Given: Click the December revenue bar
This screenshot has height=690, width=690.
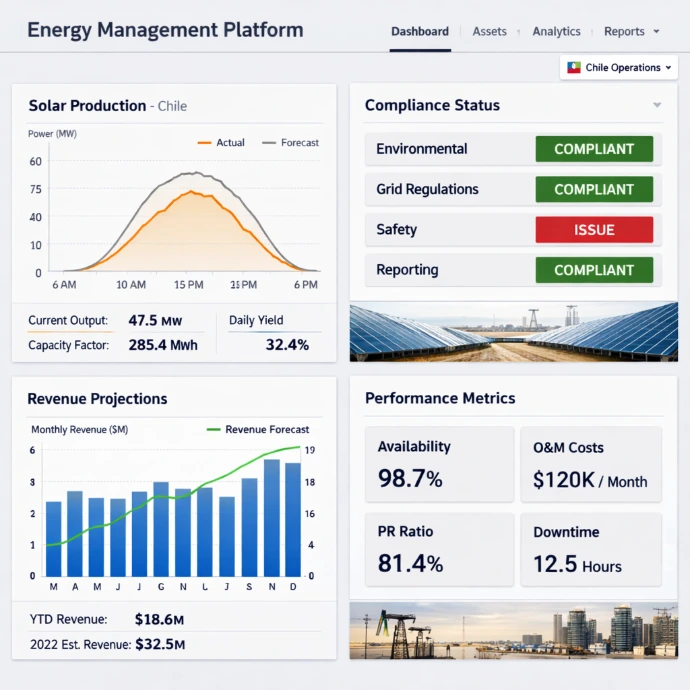Looking at the screenshot, I should click(x=293, y=519).
